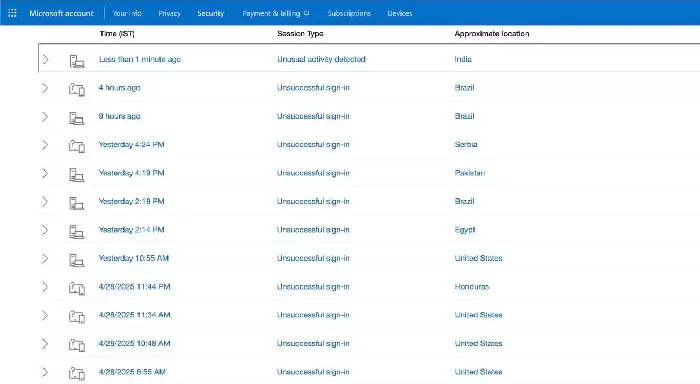Expand the 4/28/2025 10:48 AM entry chevron

tap(45, 344)
